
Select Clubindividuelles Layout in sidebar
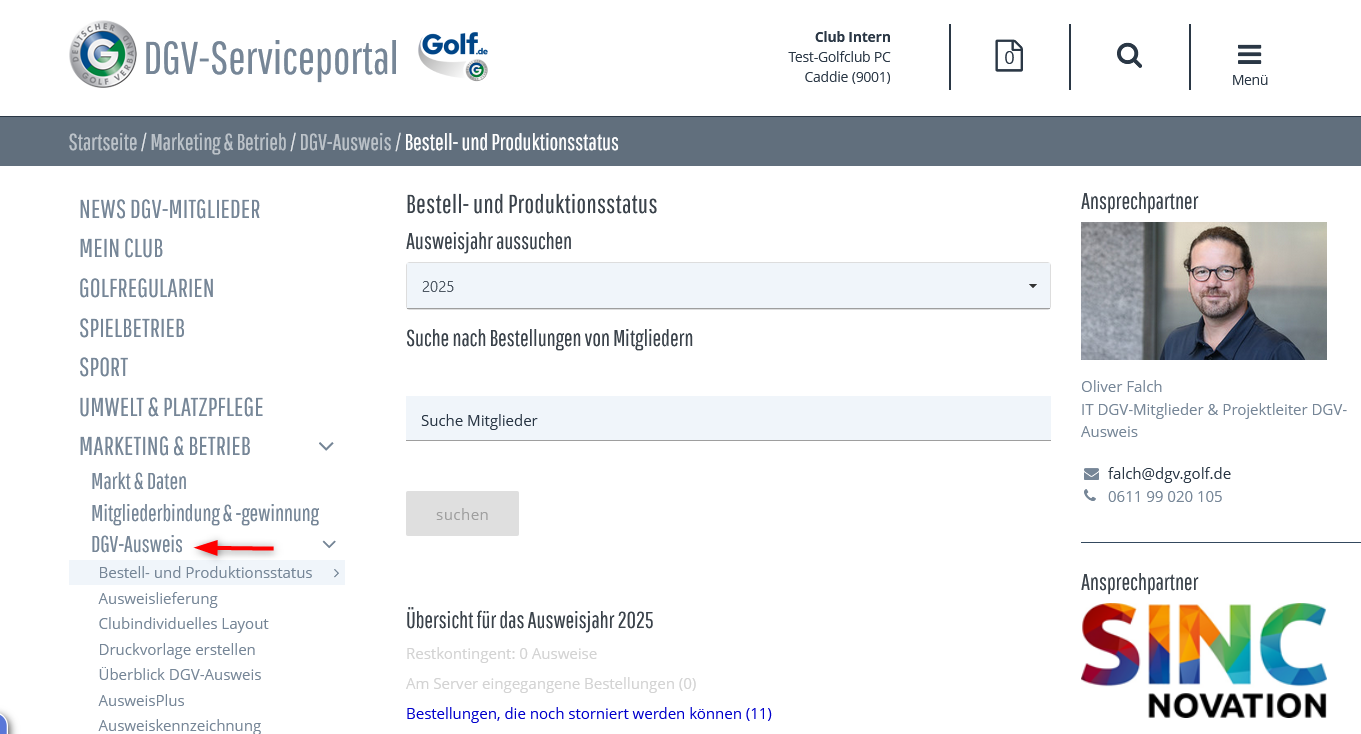click(x=183, y=623)
